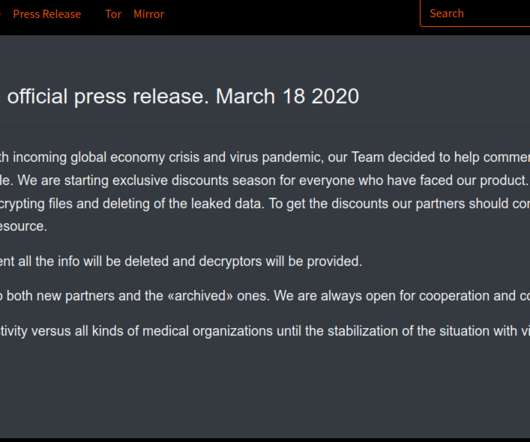Click the line starting "incoming global economy crisis"
Image resolution: width=530 pixels, height=442 pixels.
click(265, 157)
